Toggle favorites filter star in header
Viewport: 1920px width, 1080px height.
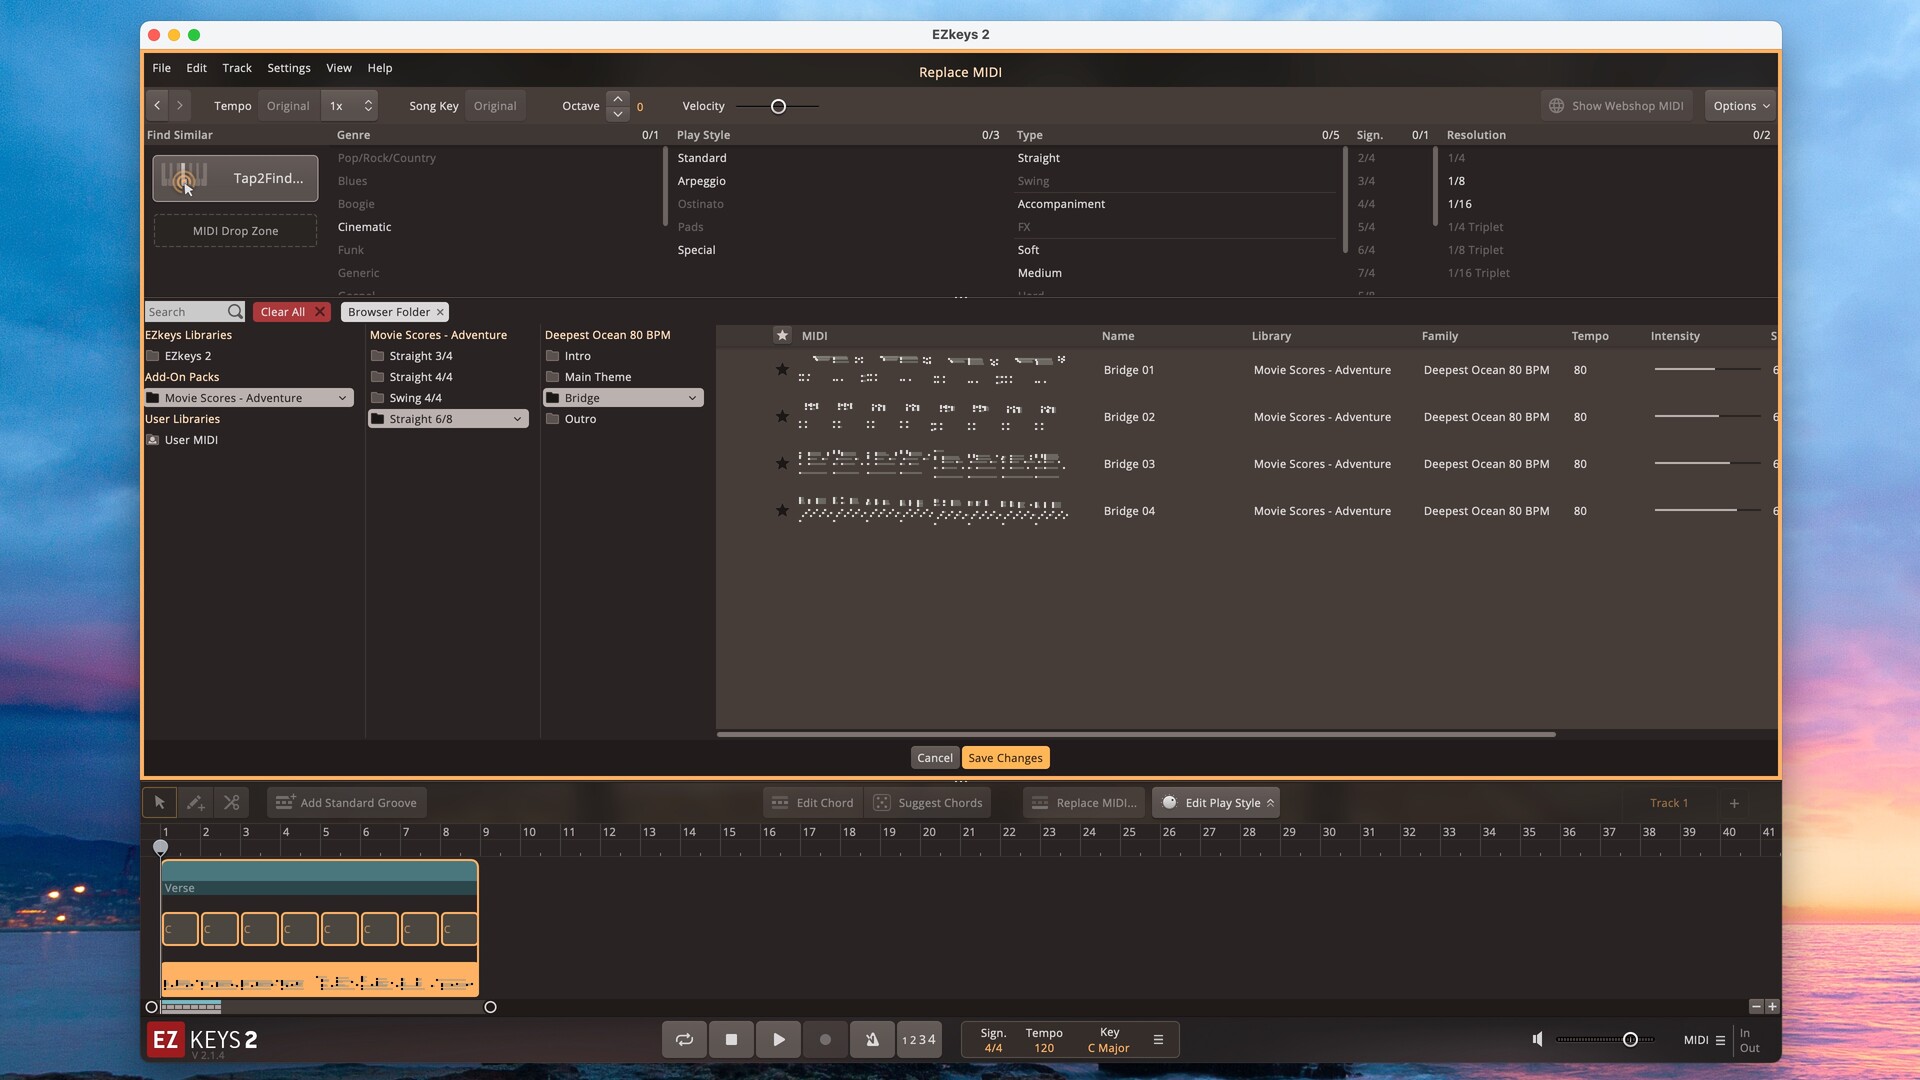point(782,336)
